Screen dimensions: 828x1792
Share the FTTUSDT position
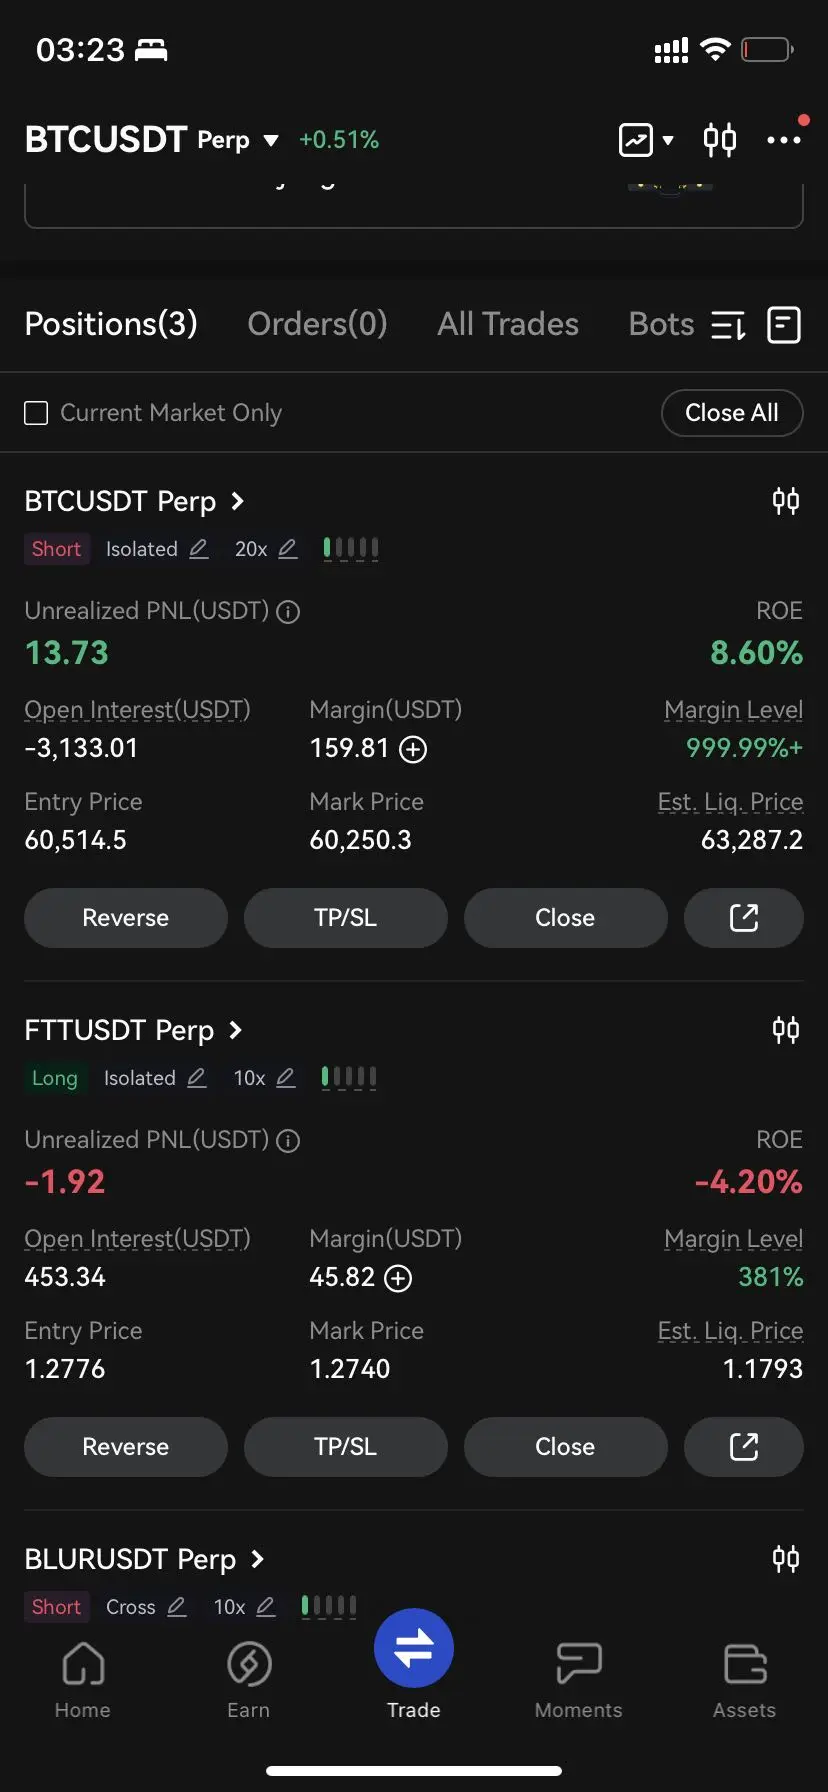pyautogui.click(x=743, y=1447)
